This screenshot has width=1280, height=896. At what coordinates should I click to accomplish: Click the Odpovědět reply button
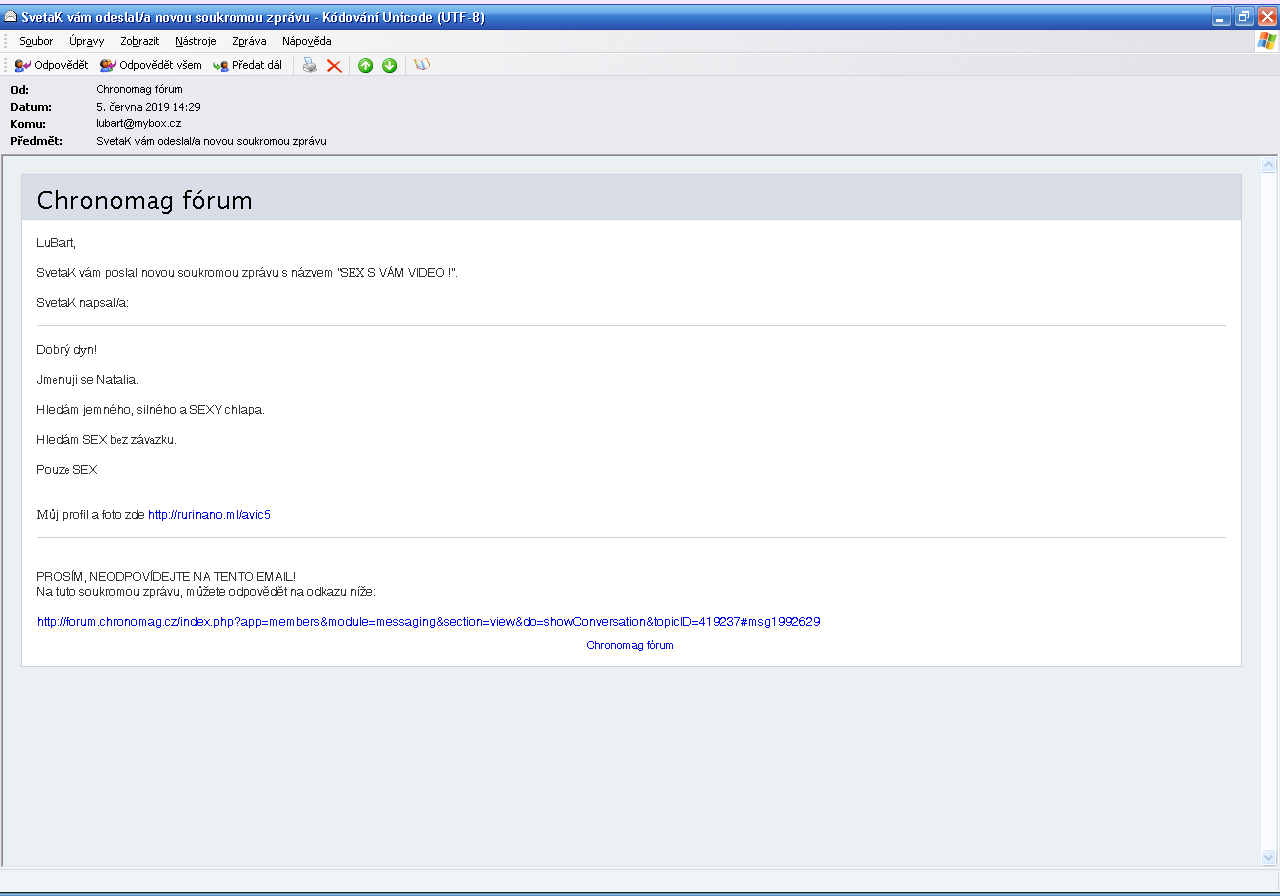pyautogui.click(x=51, y=65)
